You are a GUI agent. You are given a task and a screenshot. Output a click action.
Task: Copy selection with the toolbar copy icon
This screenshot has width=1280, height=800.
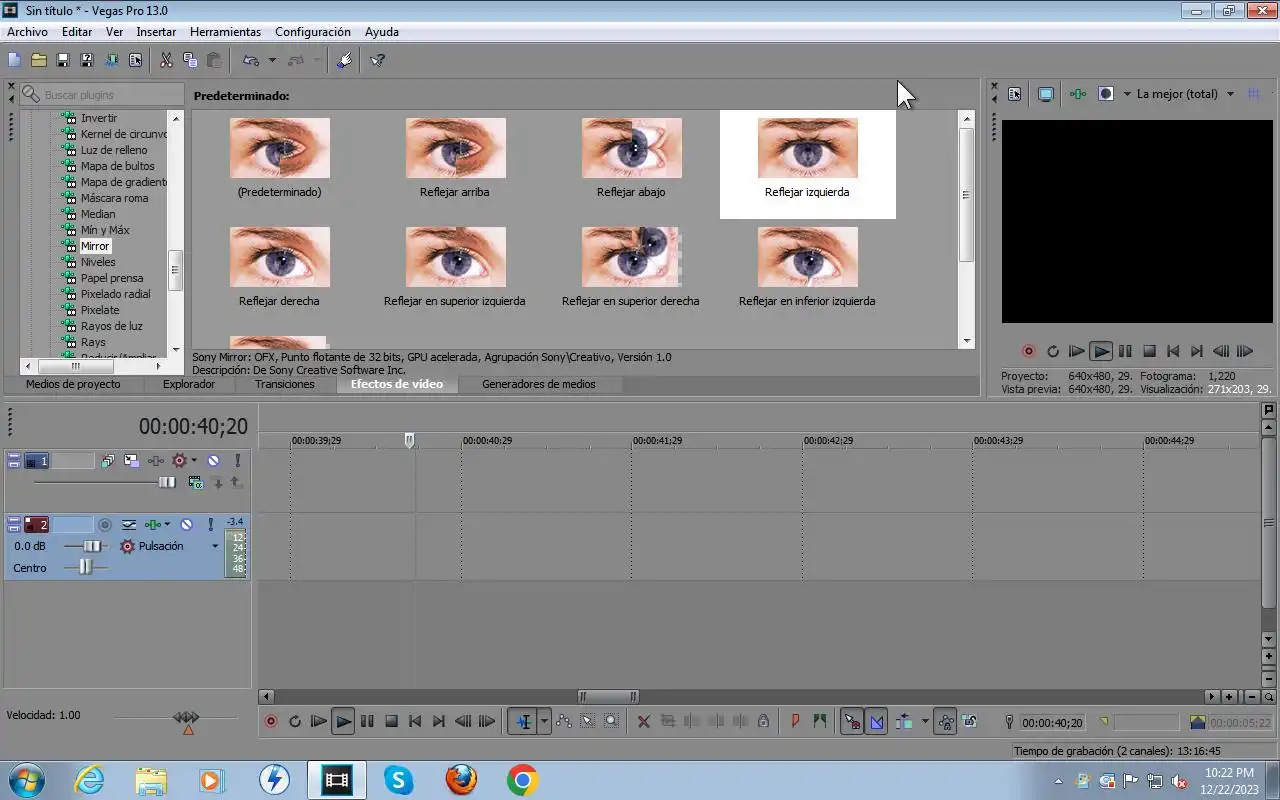click(190, 60)
